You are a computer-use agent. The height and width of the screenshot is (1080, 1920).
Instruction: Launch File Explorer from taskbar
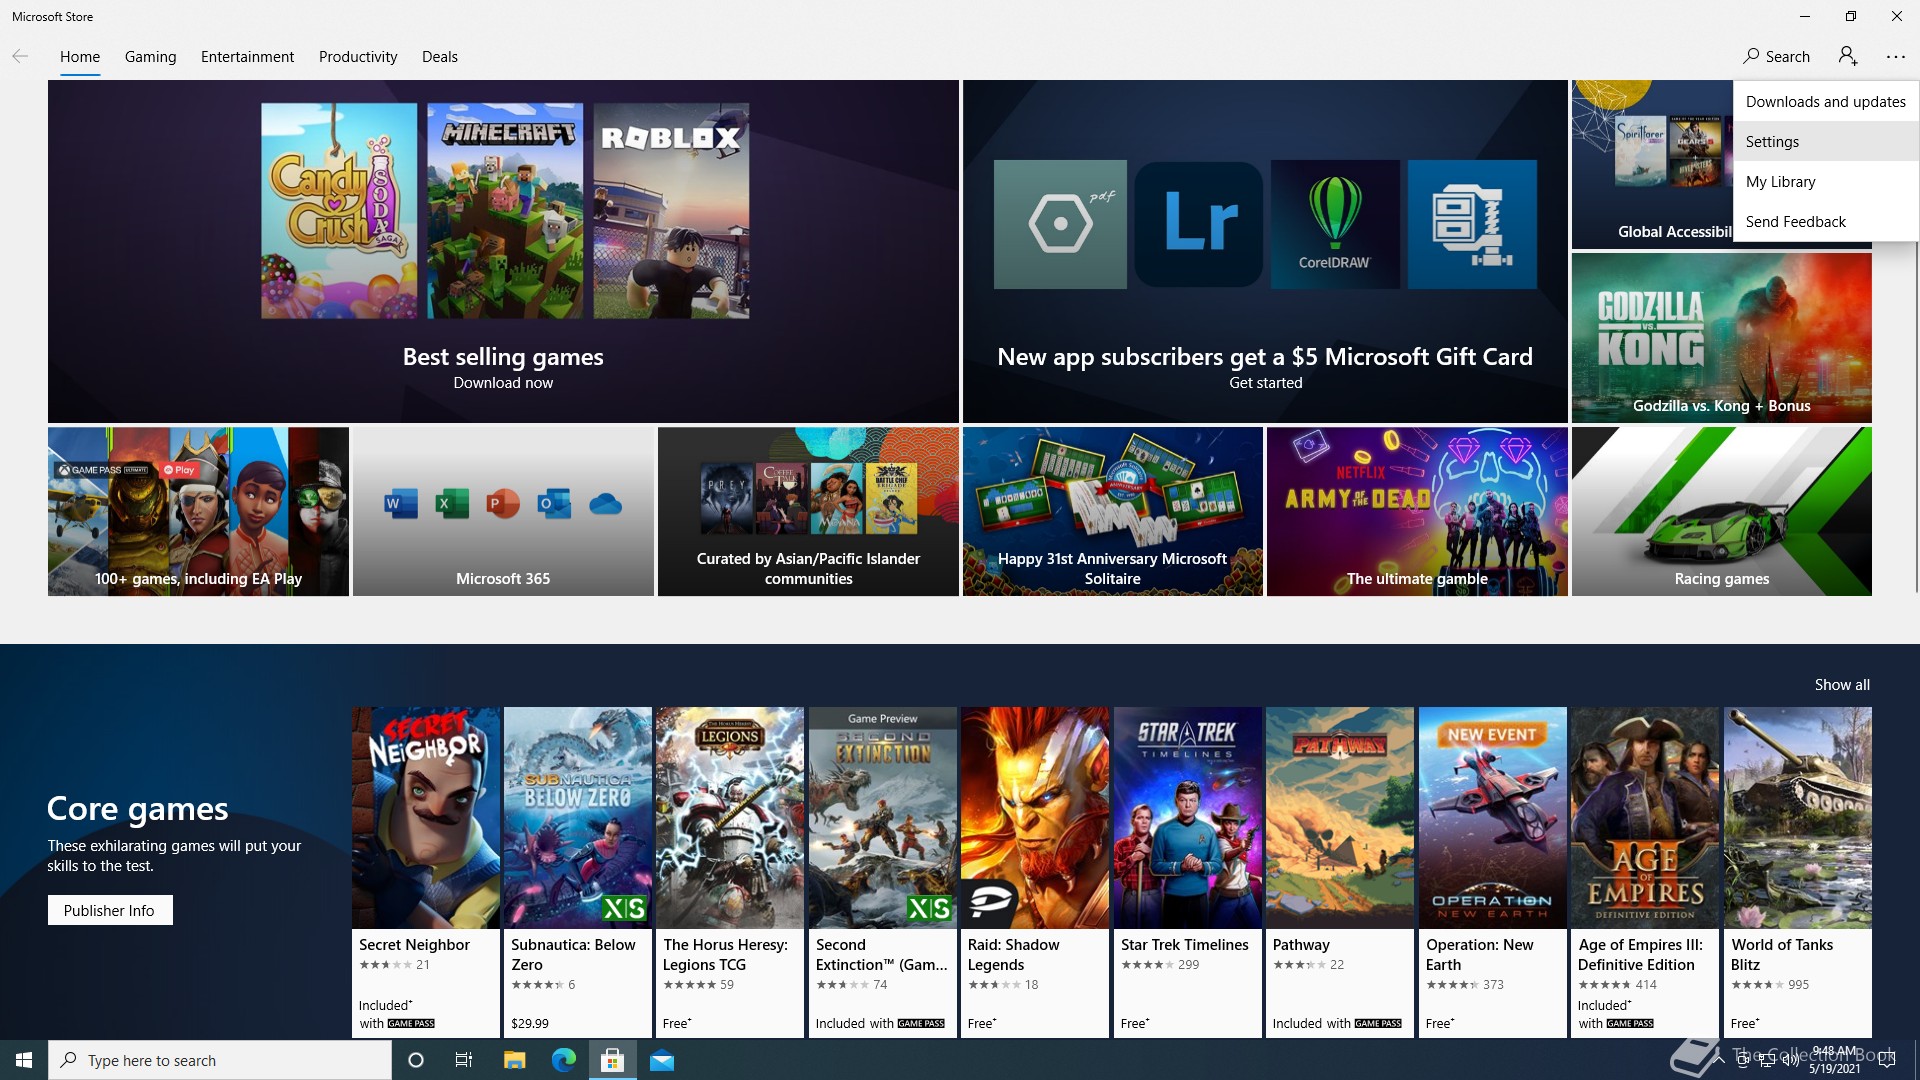pos(514,1060)
